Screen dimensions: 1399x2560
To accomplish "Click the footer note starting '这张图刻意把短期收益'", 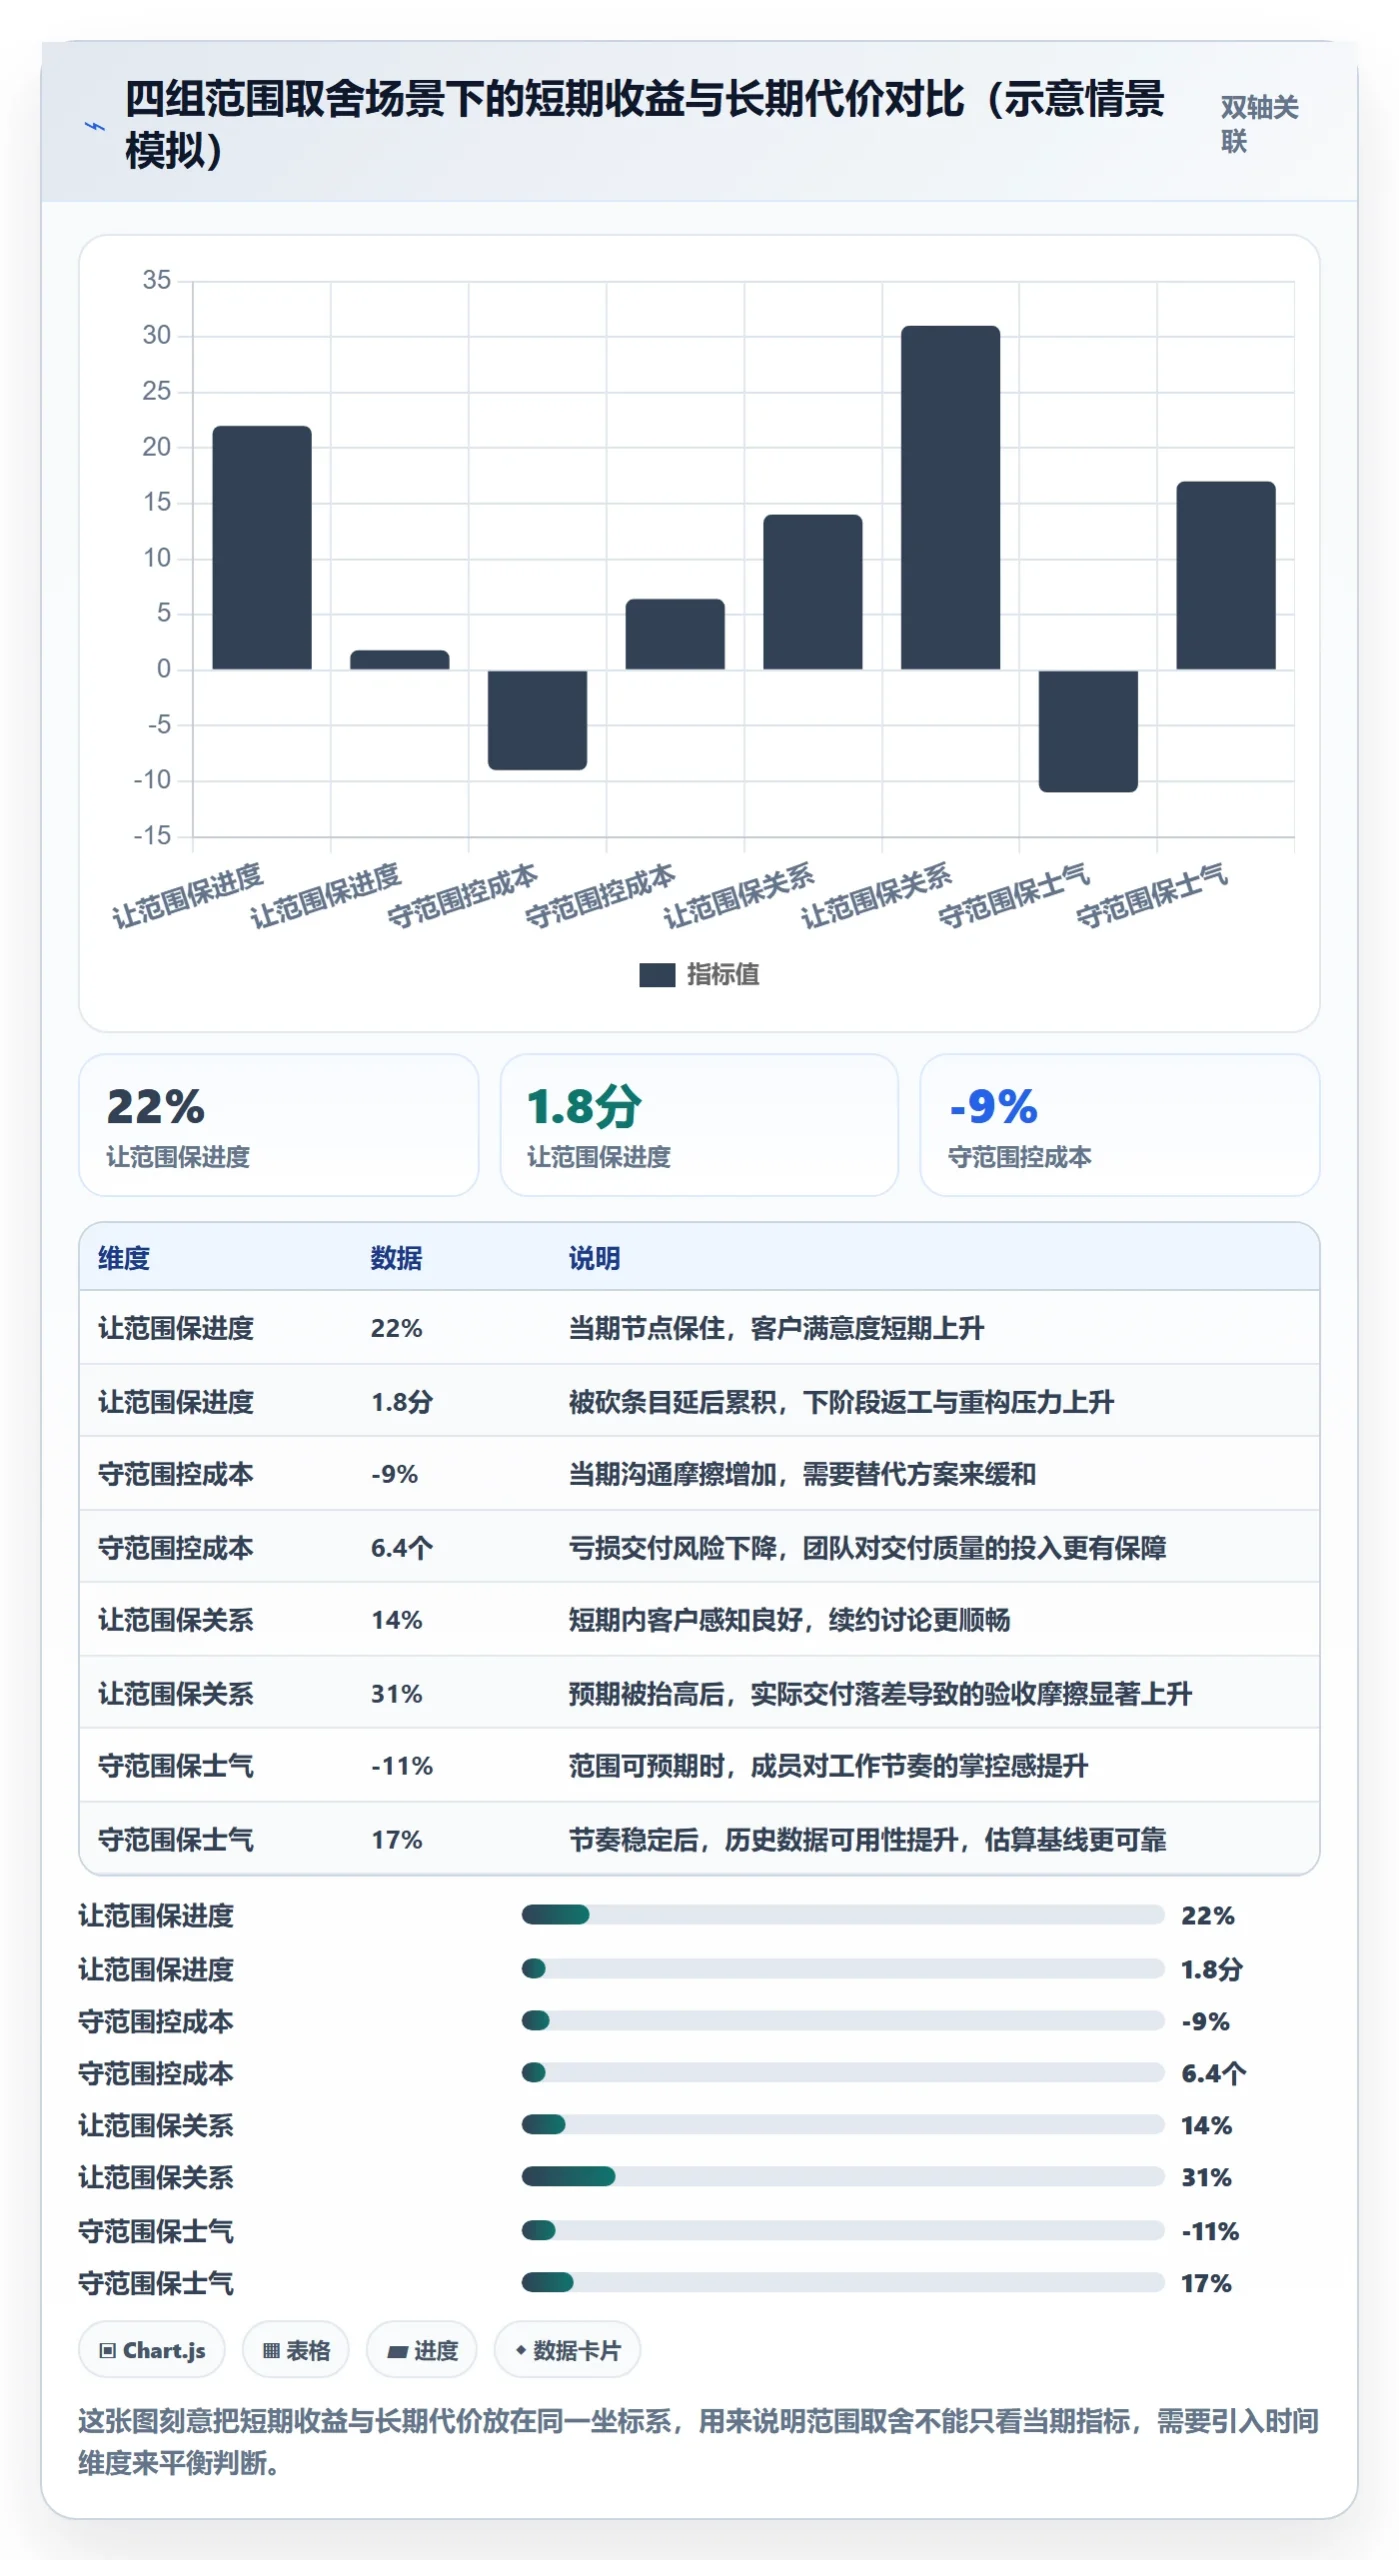I will (698, 2442).
